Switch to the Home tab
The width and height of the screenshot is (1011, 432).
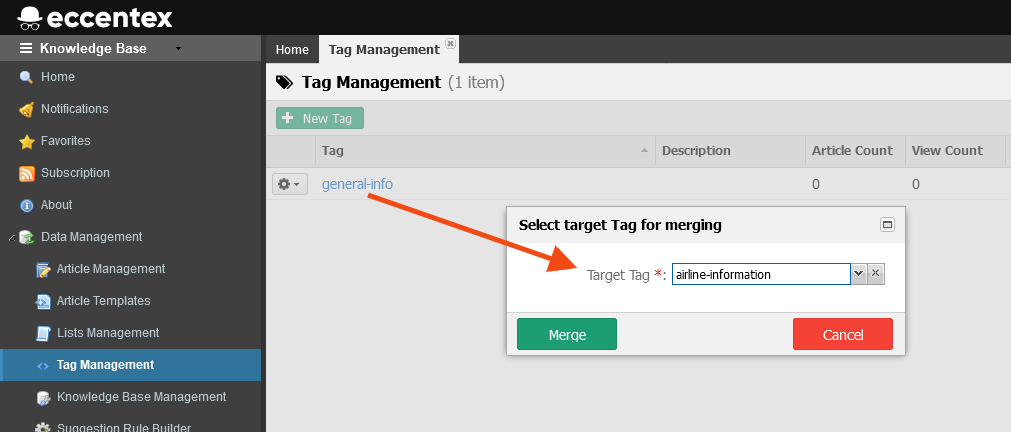292,50
